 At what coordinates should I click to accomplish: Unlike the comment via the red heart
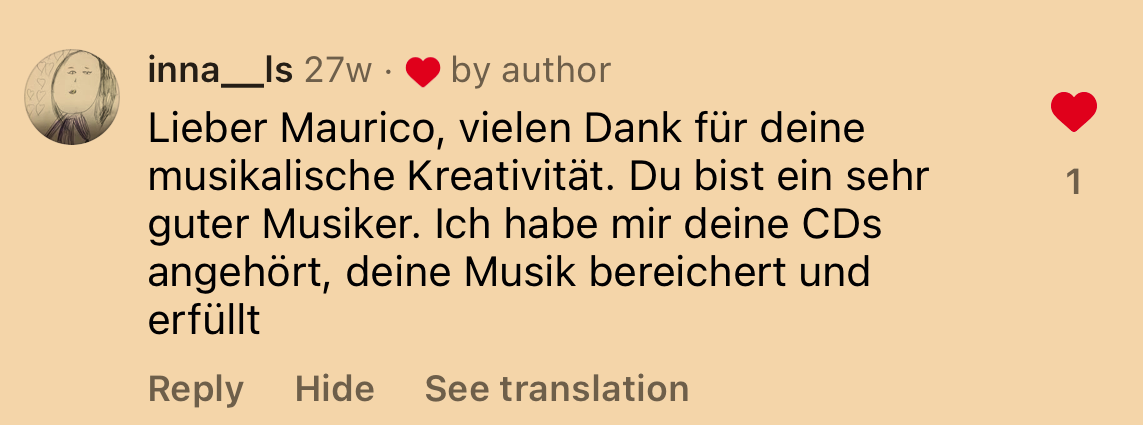click(x=1073, y=112)
